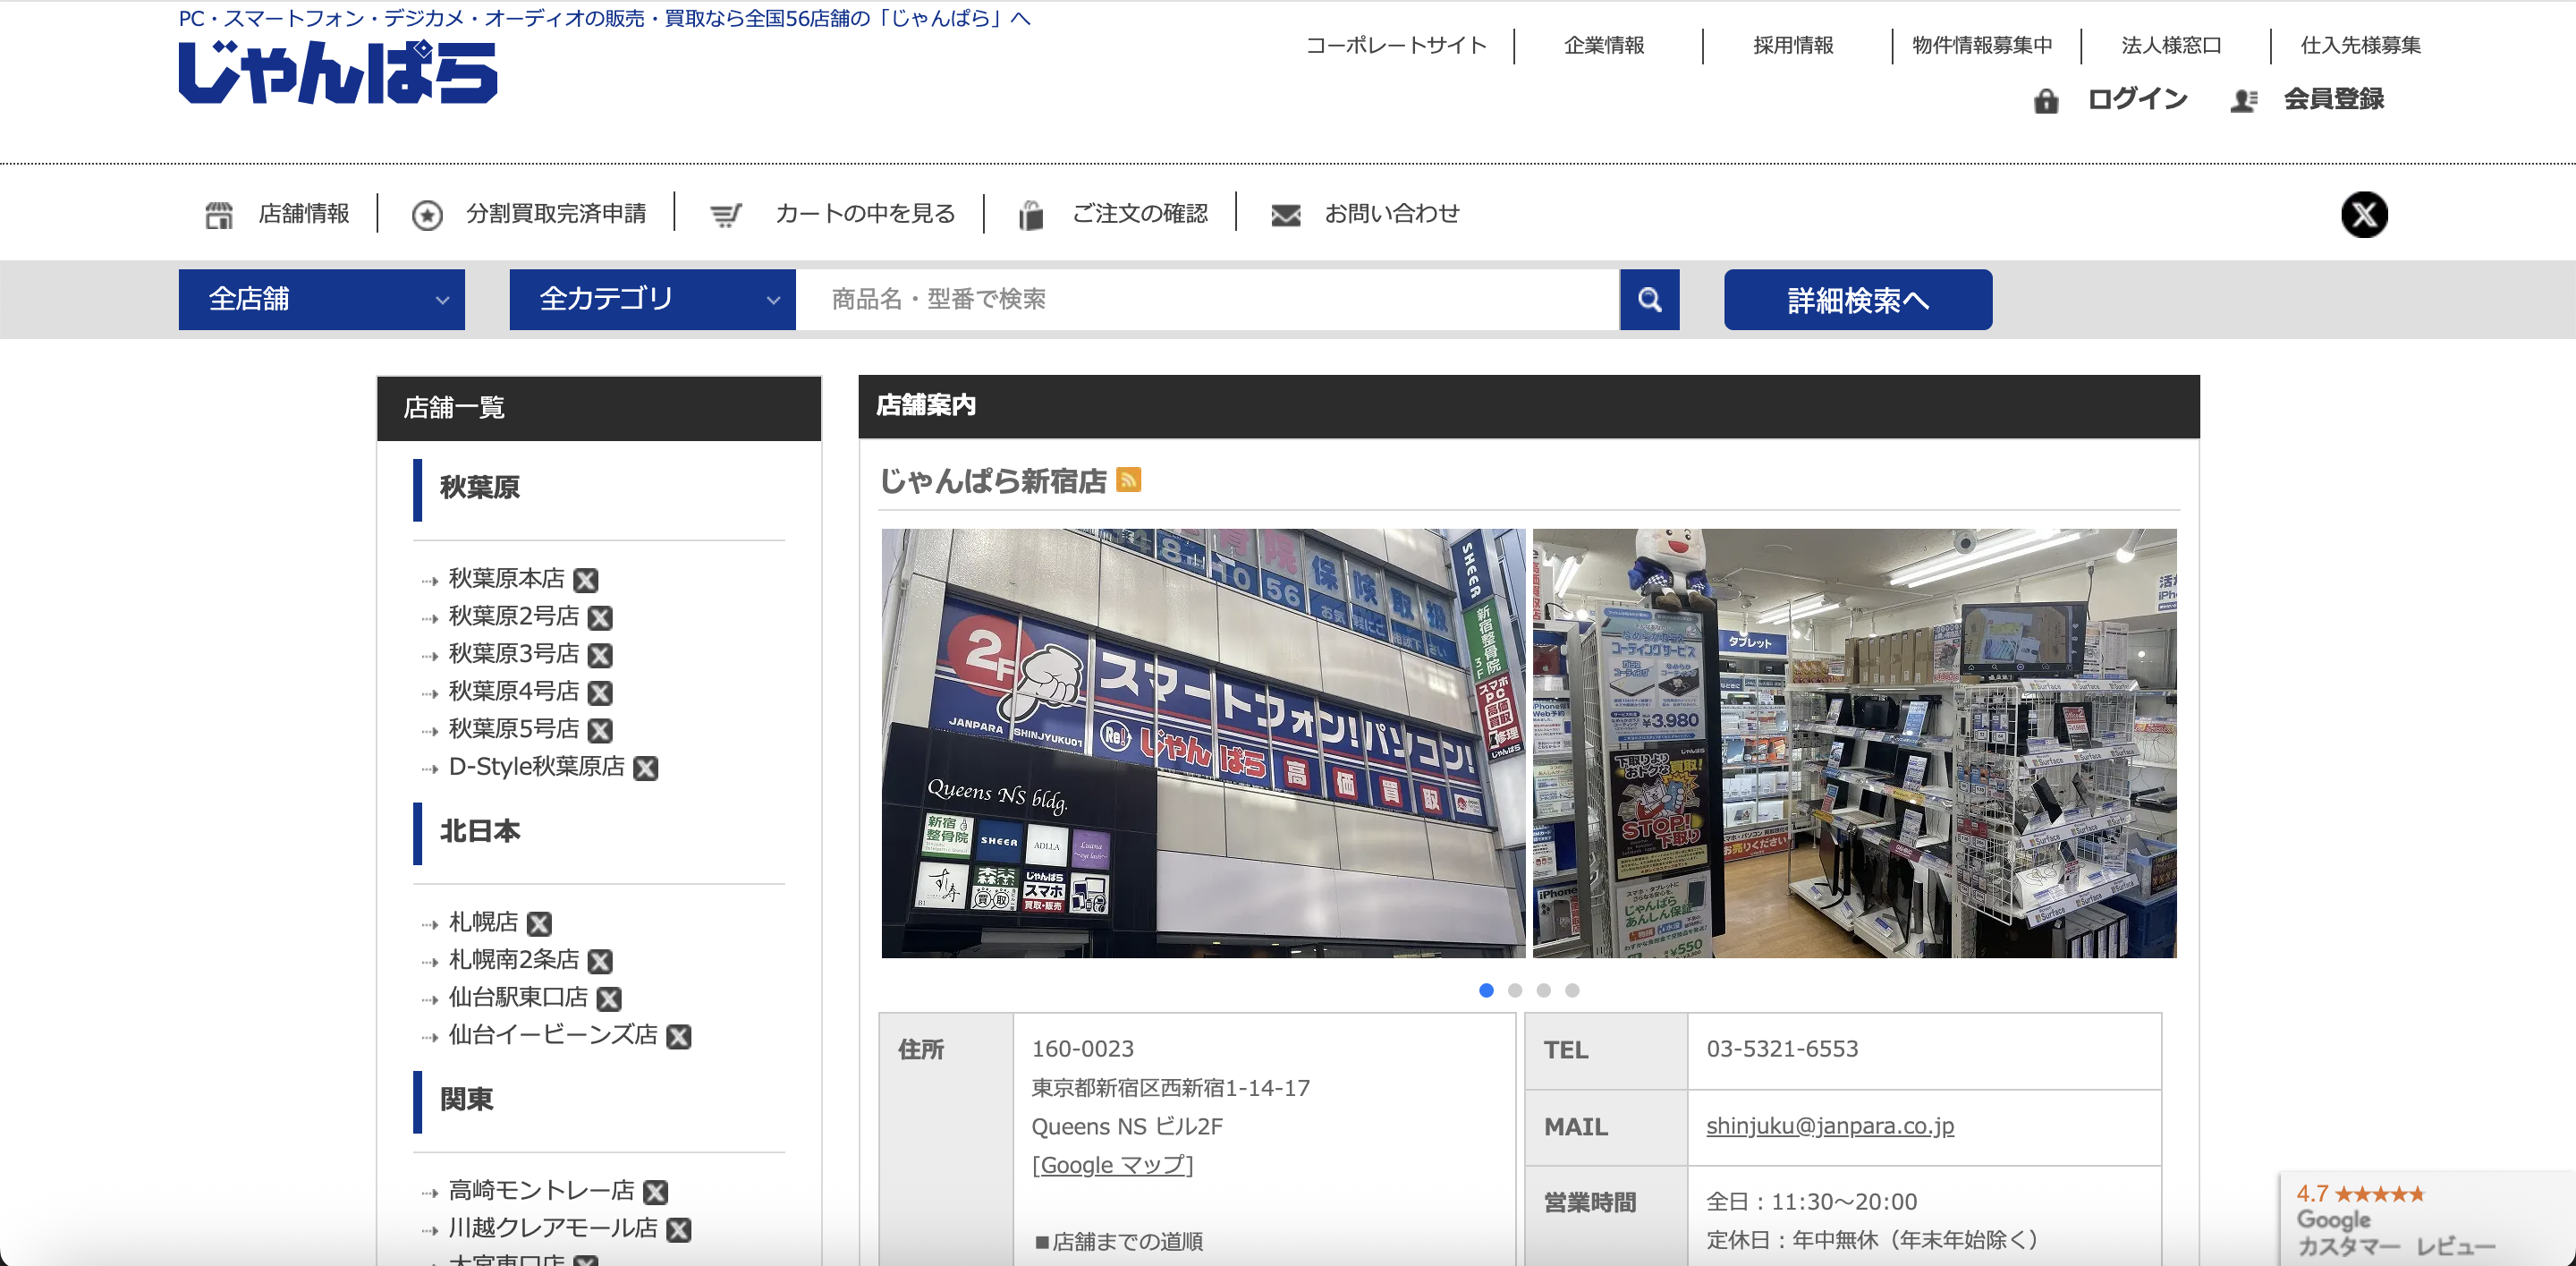Viewport: 2576px width, 1266px height.
Task: Open the 秋葉原3号店 store link
Action: (x=514, y=654)
